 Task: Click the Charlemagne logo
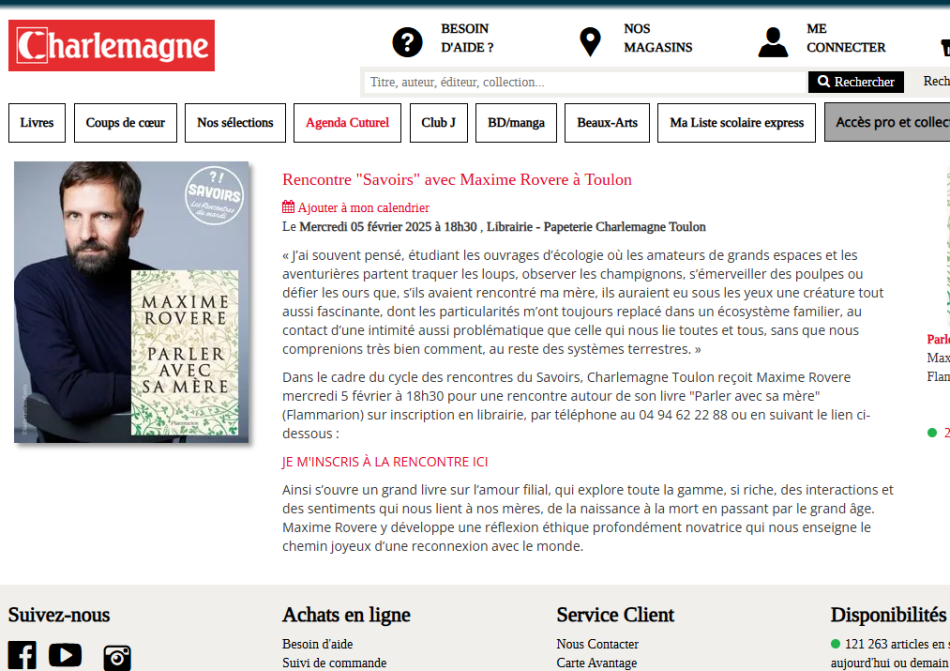(x=111, y=46)
